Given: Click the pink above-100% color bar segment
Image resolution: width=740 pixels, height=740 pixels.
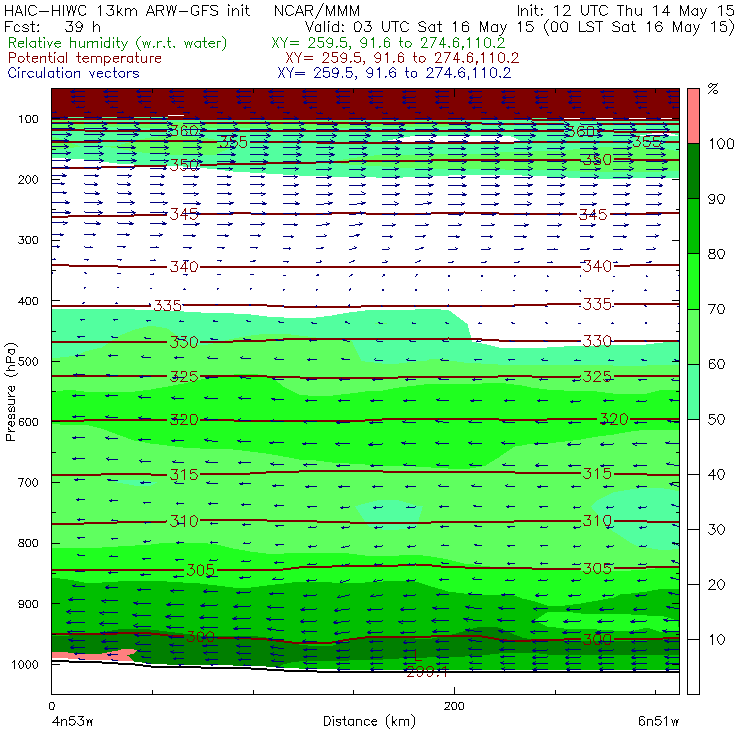Looking at the screenshot, I should pyautogui.click(x=693, y=116).
